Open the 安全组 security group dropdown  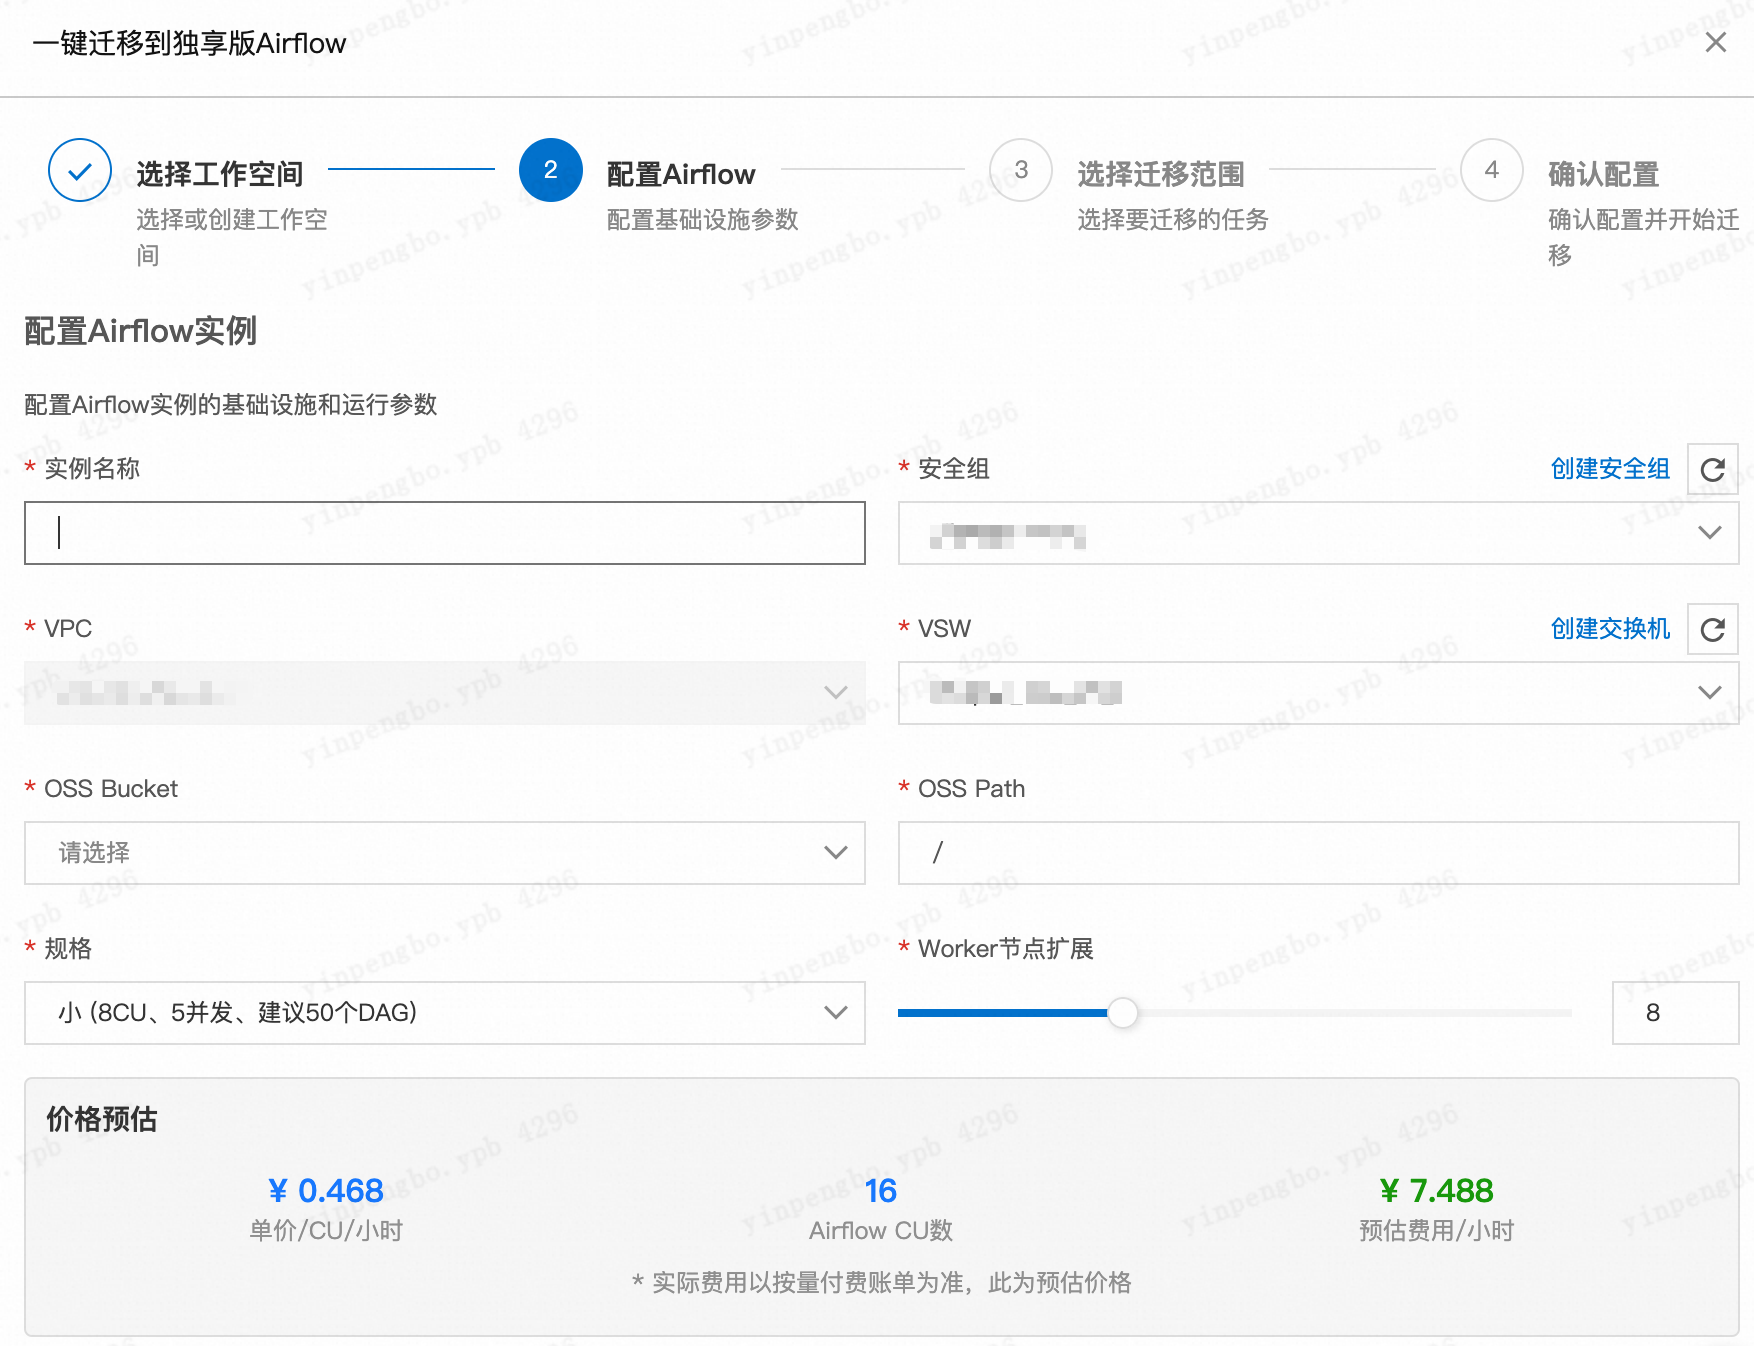[1318, 533]
